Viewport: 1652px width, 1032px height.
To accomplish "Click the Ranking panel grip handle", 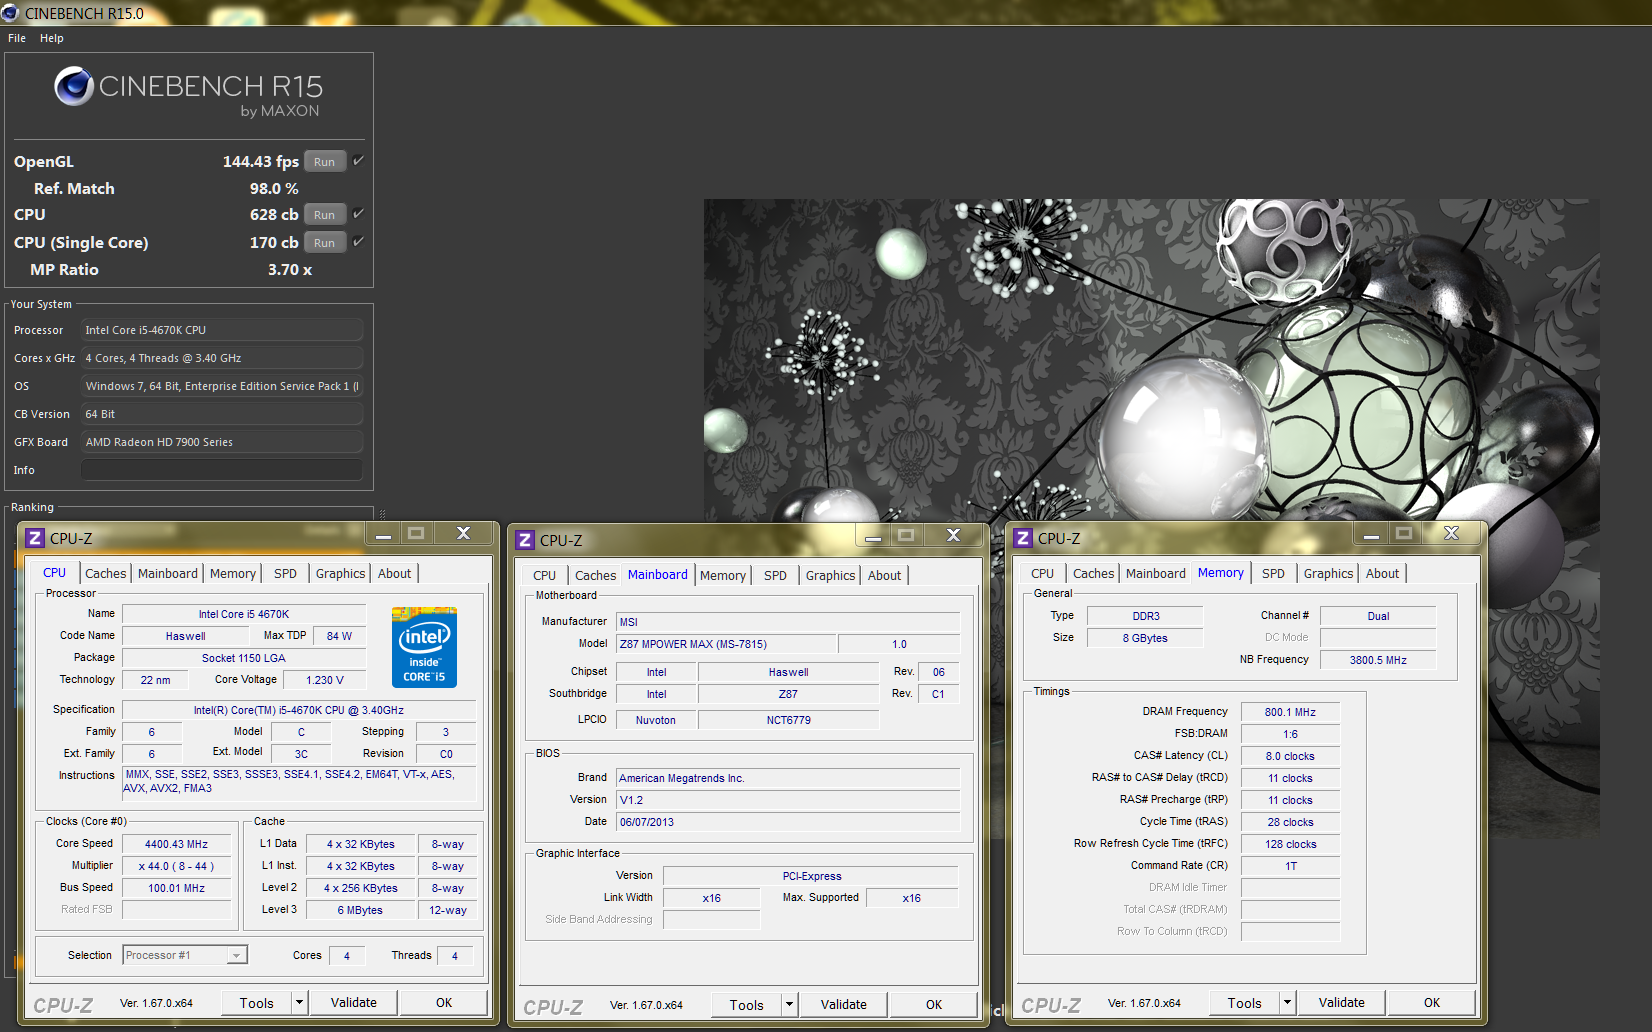I will [382, 514].
